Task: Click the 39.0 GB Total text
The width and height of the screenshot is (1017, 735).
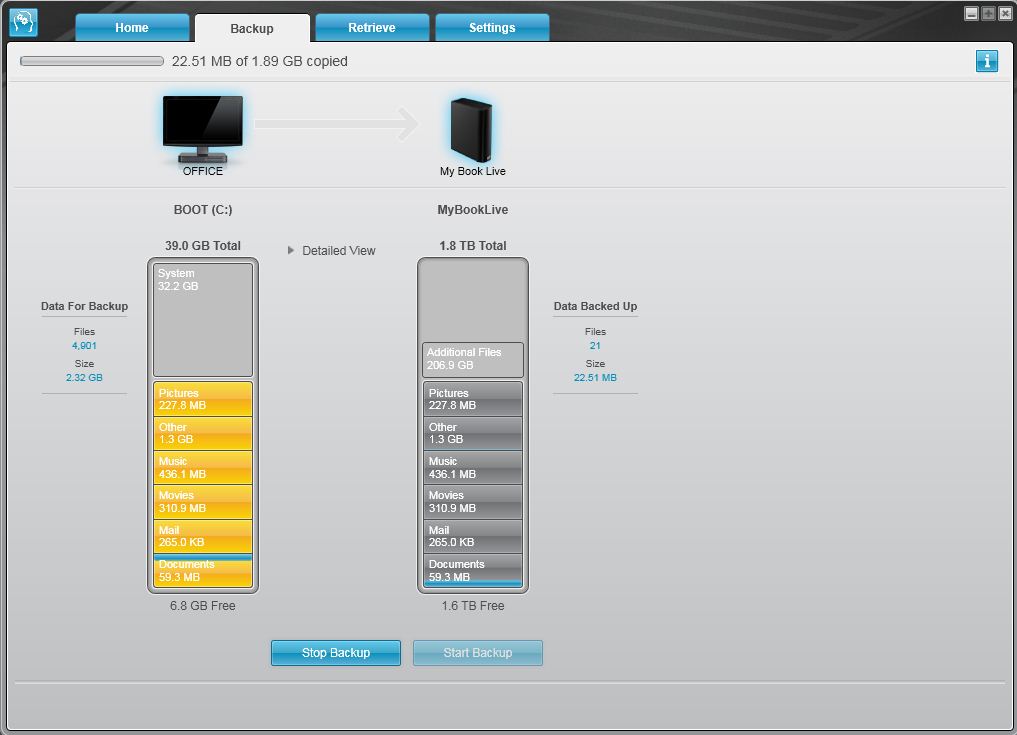Action: click(203, 246)
